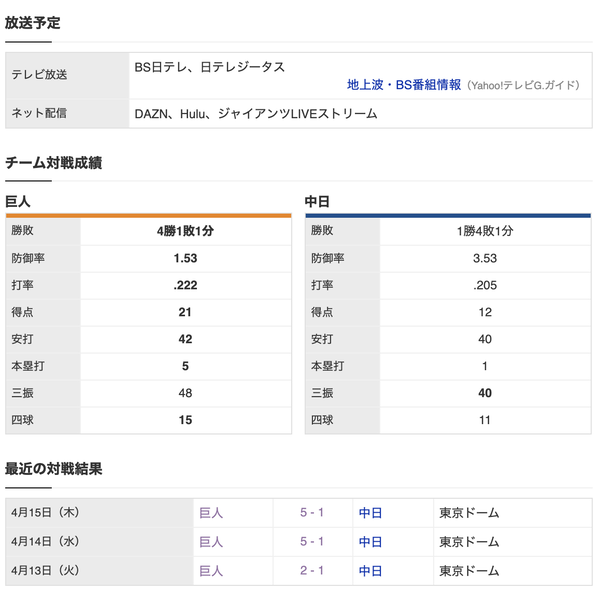Click the ネット配信 row label
This screenshot has width=600, height=589.
(x=39, y=113)
